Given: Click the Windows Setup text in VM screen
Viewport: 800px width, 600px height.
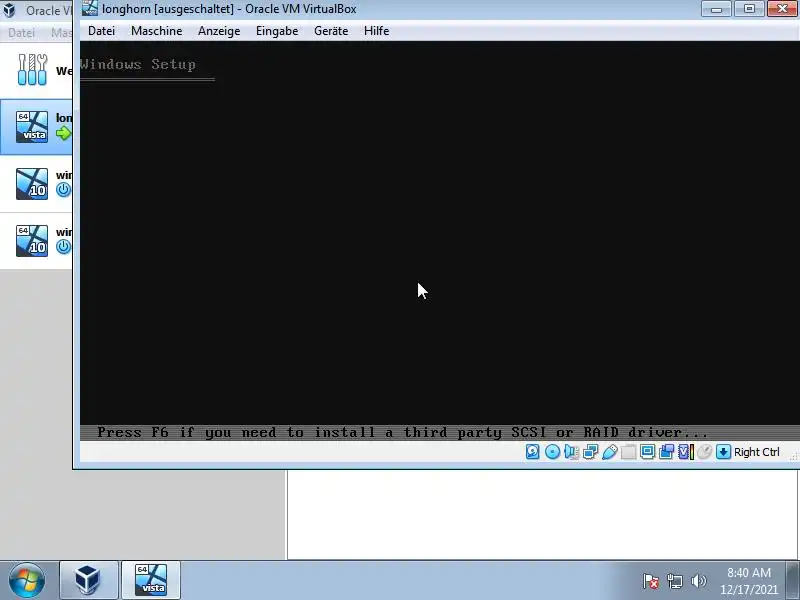Looking at the screenshot, I should coord(138,64).
